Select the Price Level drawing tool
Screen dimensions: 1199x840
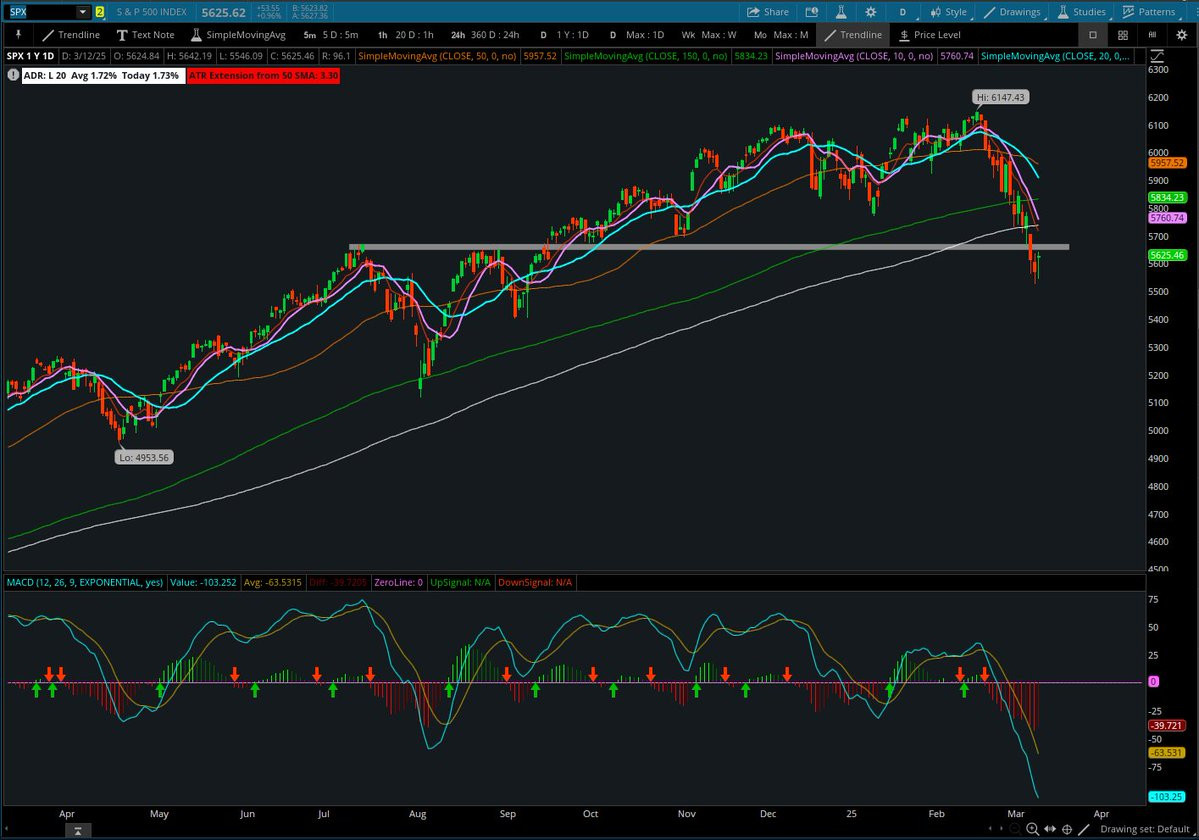[x=929, y=34]
